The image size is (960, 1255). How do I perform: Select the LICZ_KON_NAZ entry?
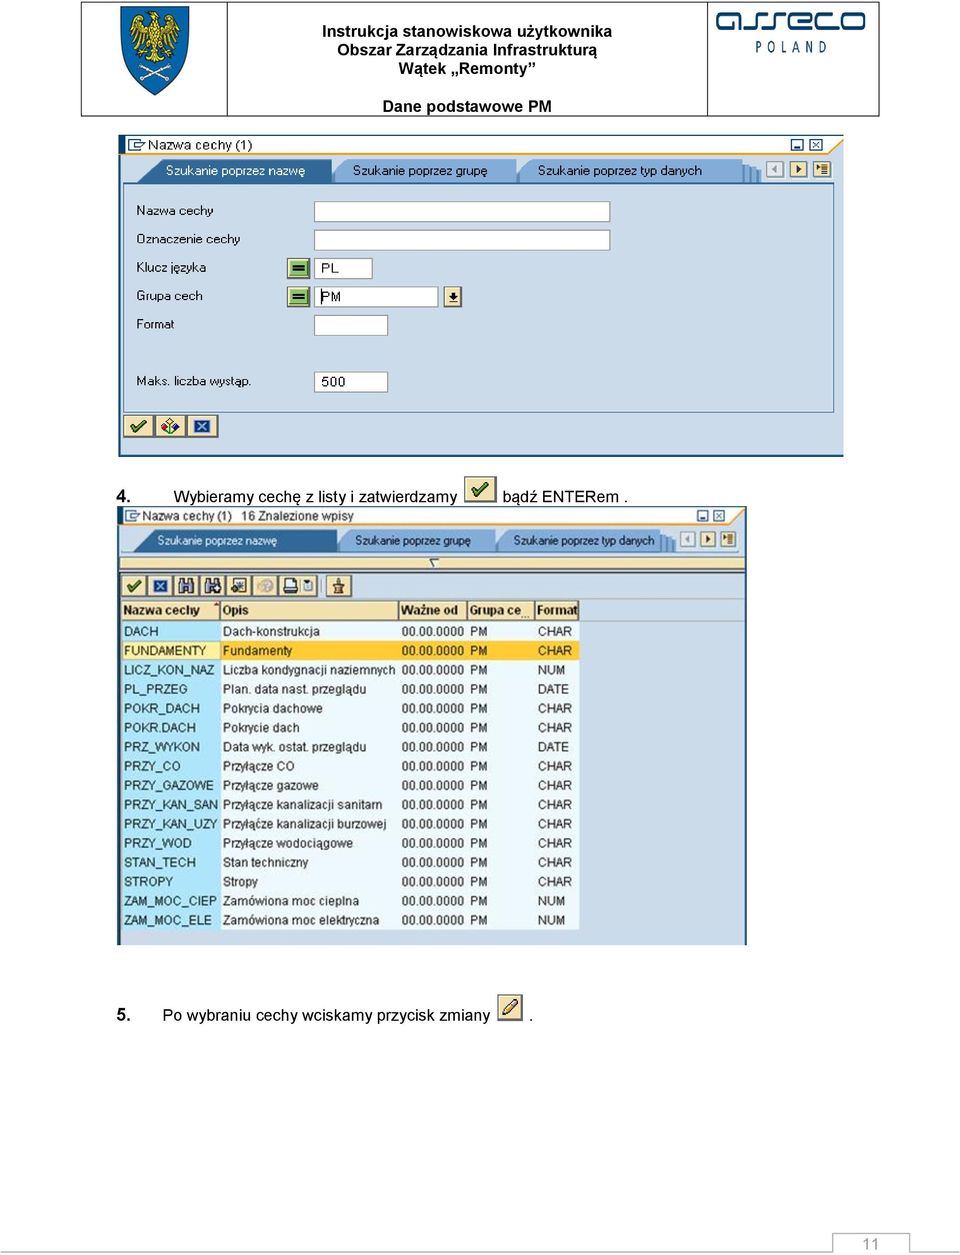tap(169, 670)
